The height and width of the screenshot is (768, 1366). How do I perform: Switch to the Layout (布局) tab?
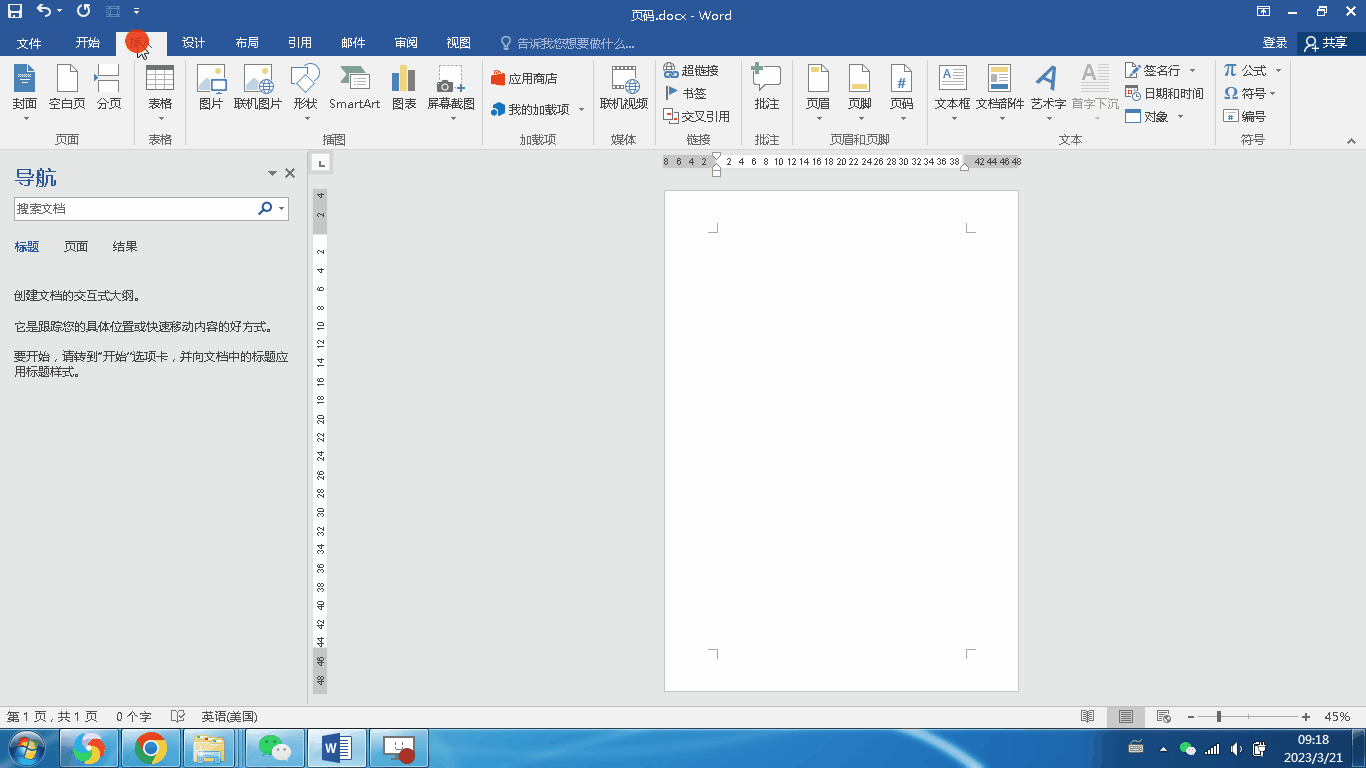pos(247,43)
